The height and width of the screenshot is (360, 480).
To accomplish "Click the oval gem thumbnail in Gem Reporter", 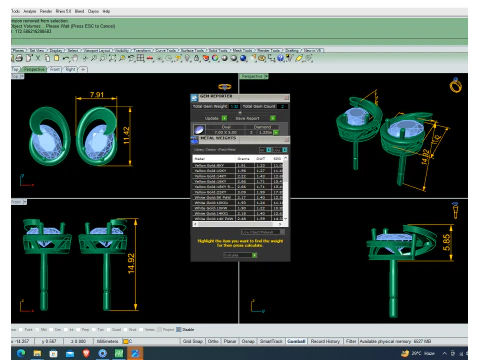I will click(x=199, y=129).
